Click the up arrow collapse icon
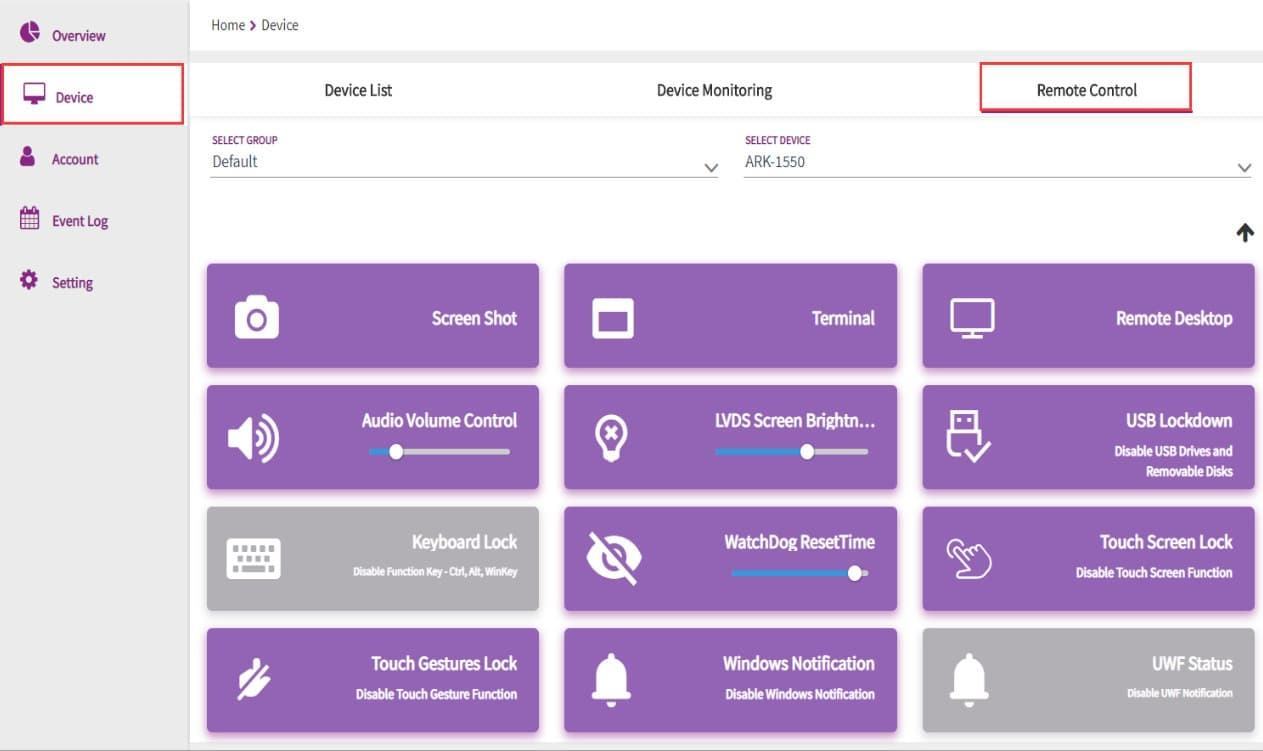The image size is (1263, 751). [x=1244, y=233]
